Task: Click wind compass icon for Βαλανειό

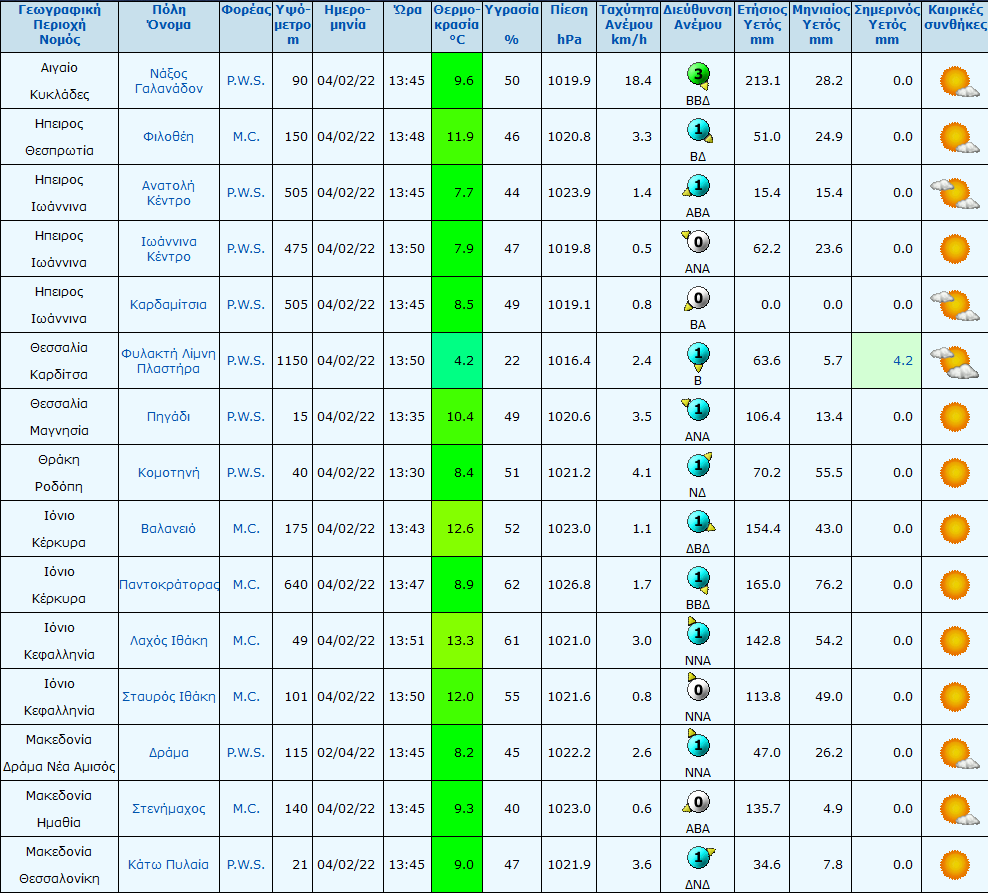Action: point(700,522)
